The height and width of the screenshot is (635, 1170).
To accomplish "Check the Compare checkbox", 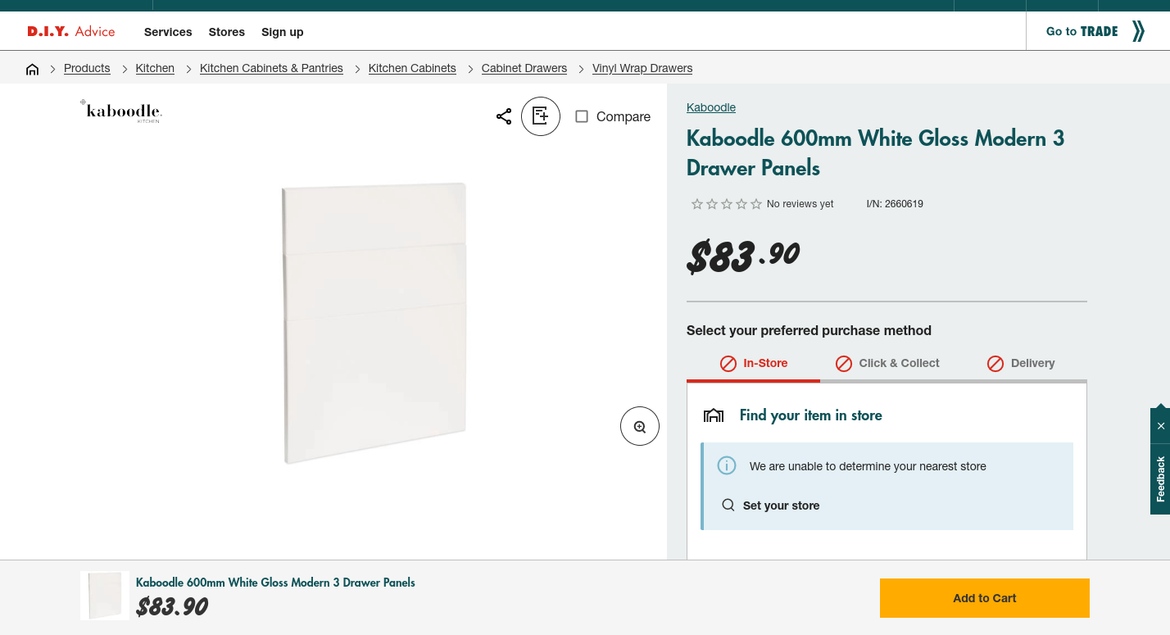I will [x=581, y=116].
